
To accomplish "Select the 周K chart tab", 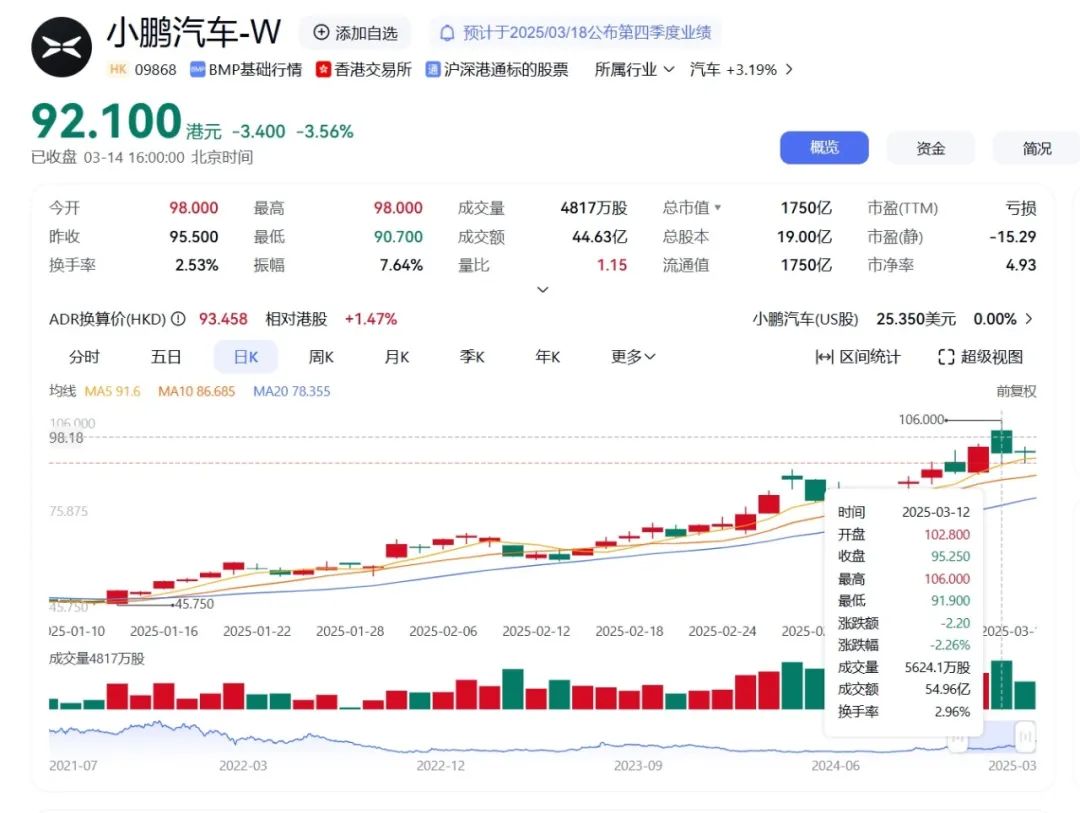I will click(x=321, y=357).
